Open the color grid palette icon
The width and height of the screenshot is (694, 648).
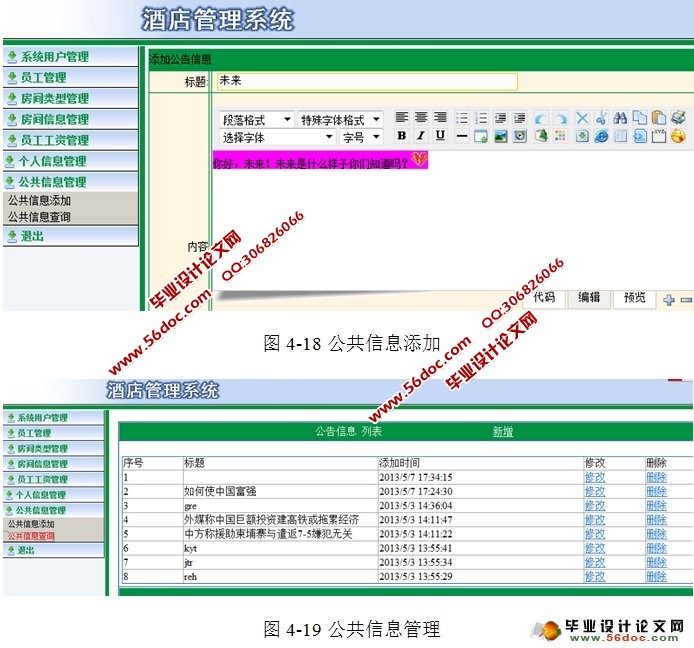[560, 136]
